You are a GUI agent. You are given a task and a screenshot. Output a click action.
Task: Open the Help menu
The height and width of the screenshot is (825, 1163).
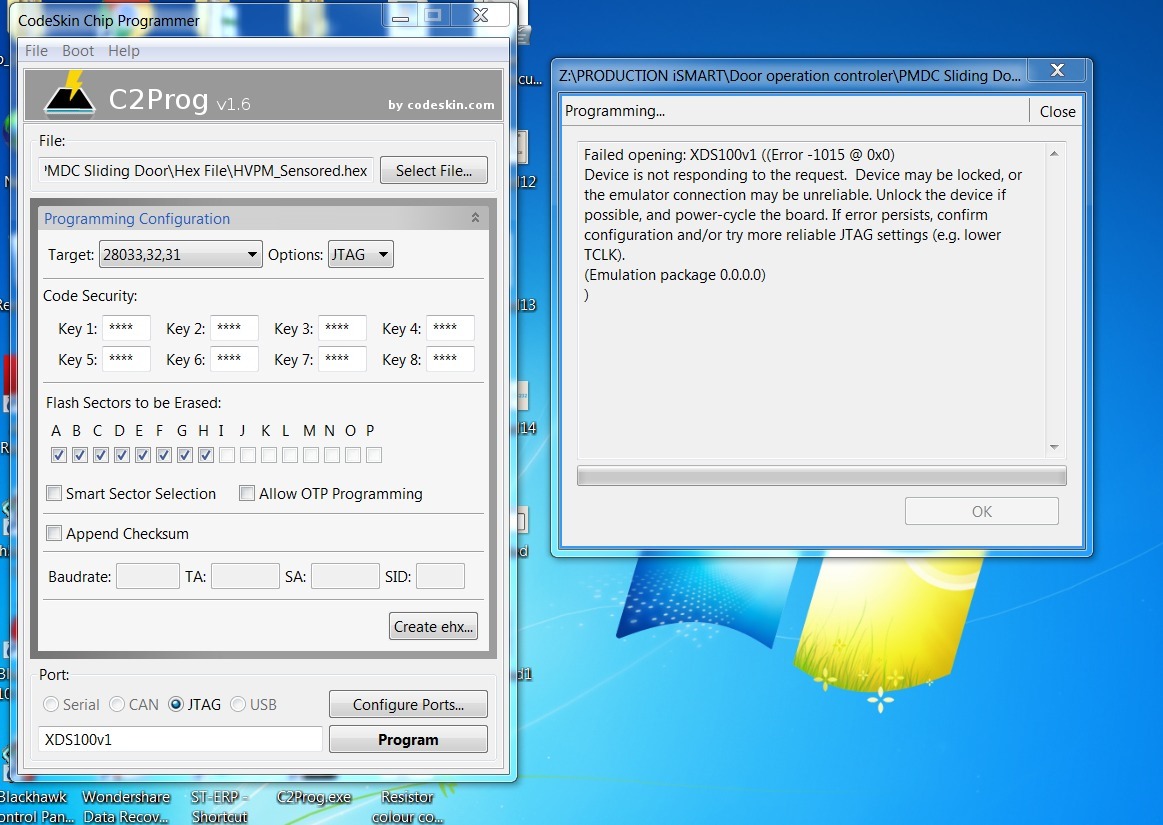pos(124,50)
